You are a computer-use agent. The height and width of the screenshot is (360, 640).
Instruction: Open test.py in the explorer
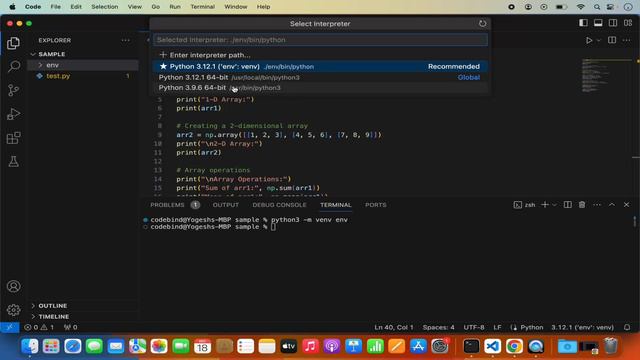point(58,76)
